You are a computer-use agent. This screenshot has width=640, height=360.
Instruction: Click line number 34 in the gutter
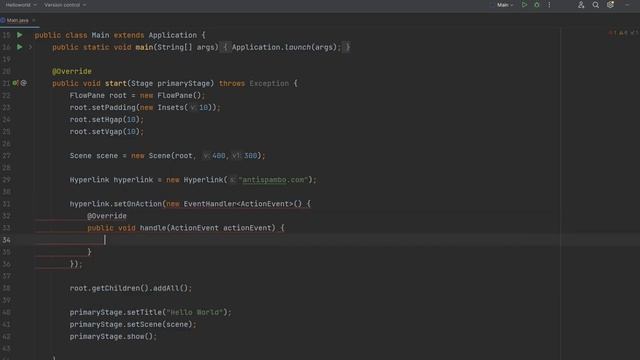click(x=6, y=240)
